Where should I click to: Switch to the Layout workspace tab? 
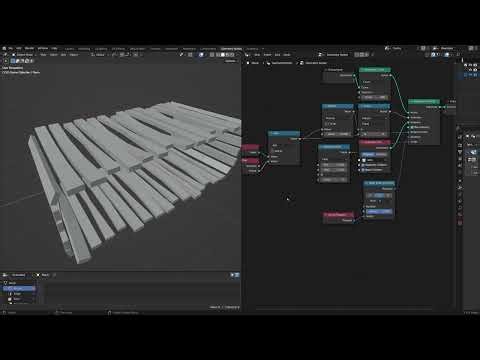click(69, 49)
